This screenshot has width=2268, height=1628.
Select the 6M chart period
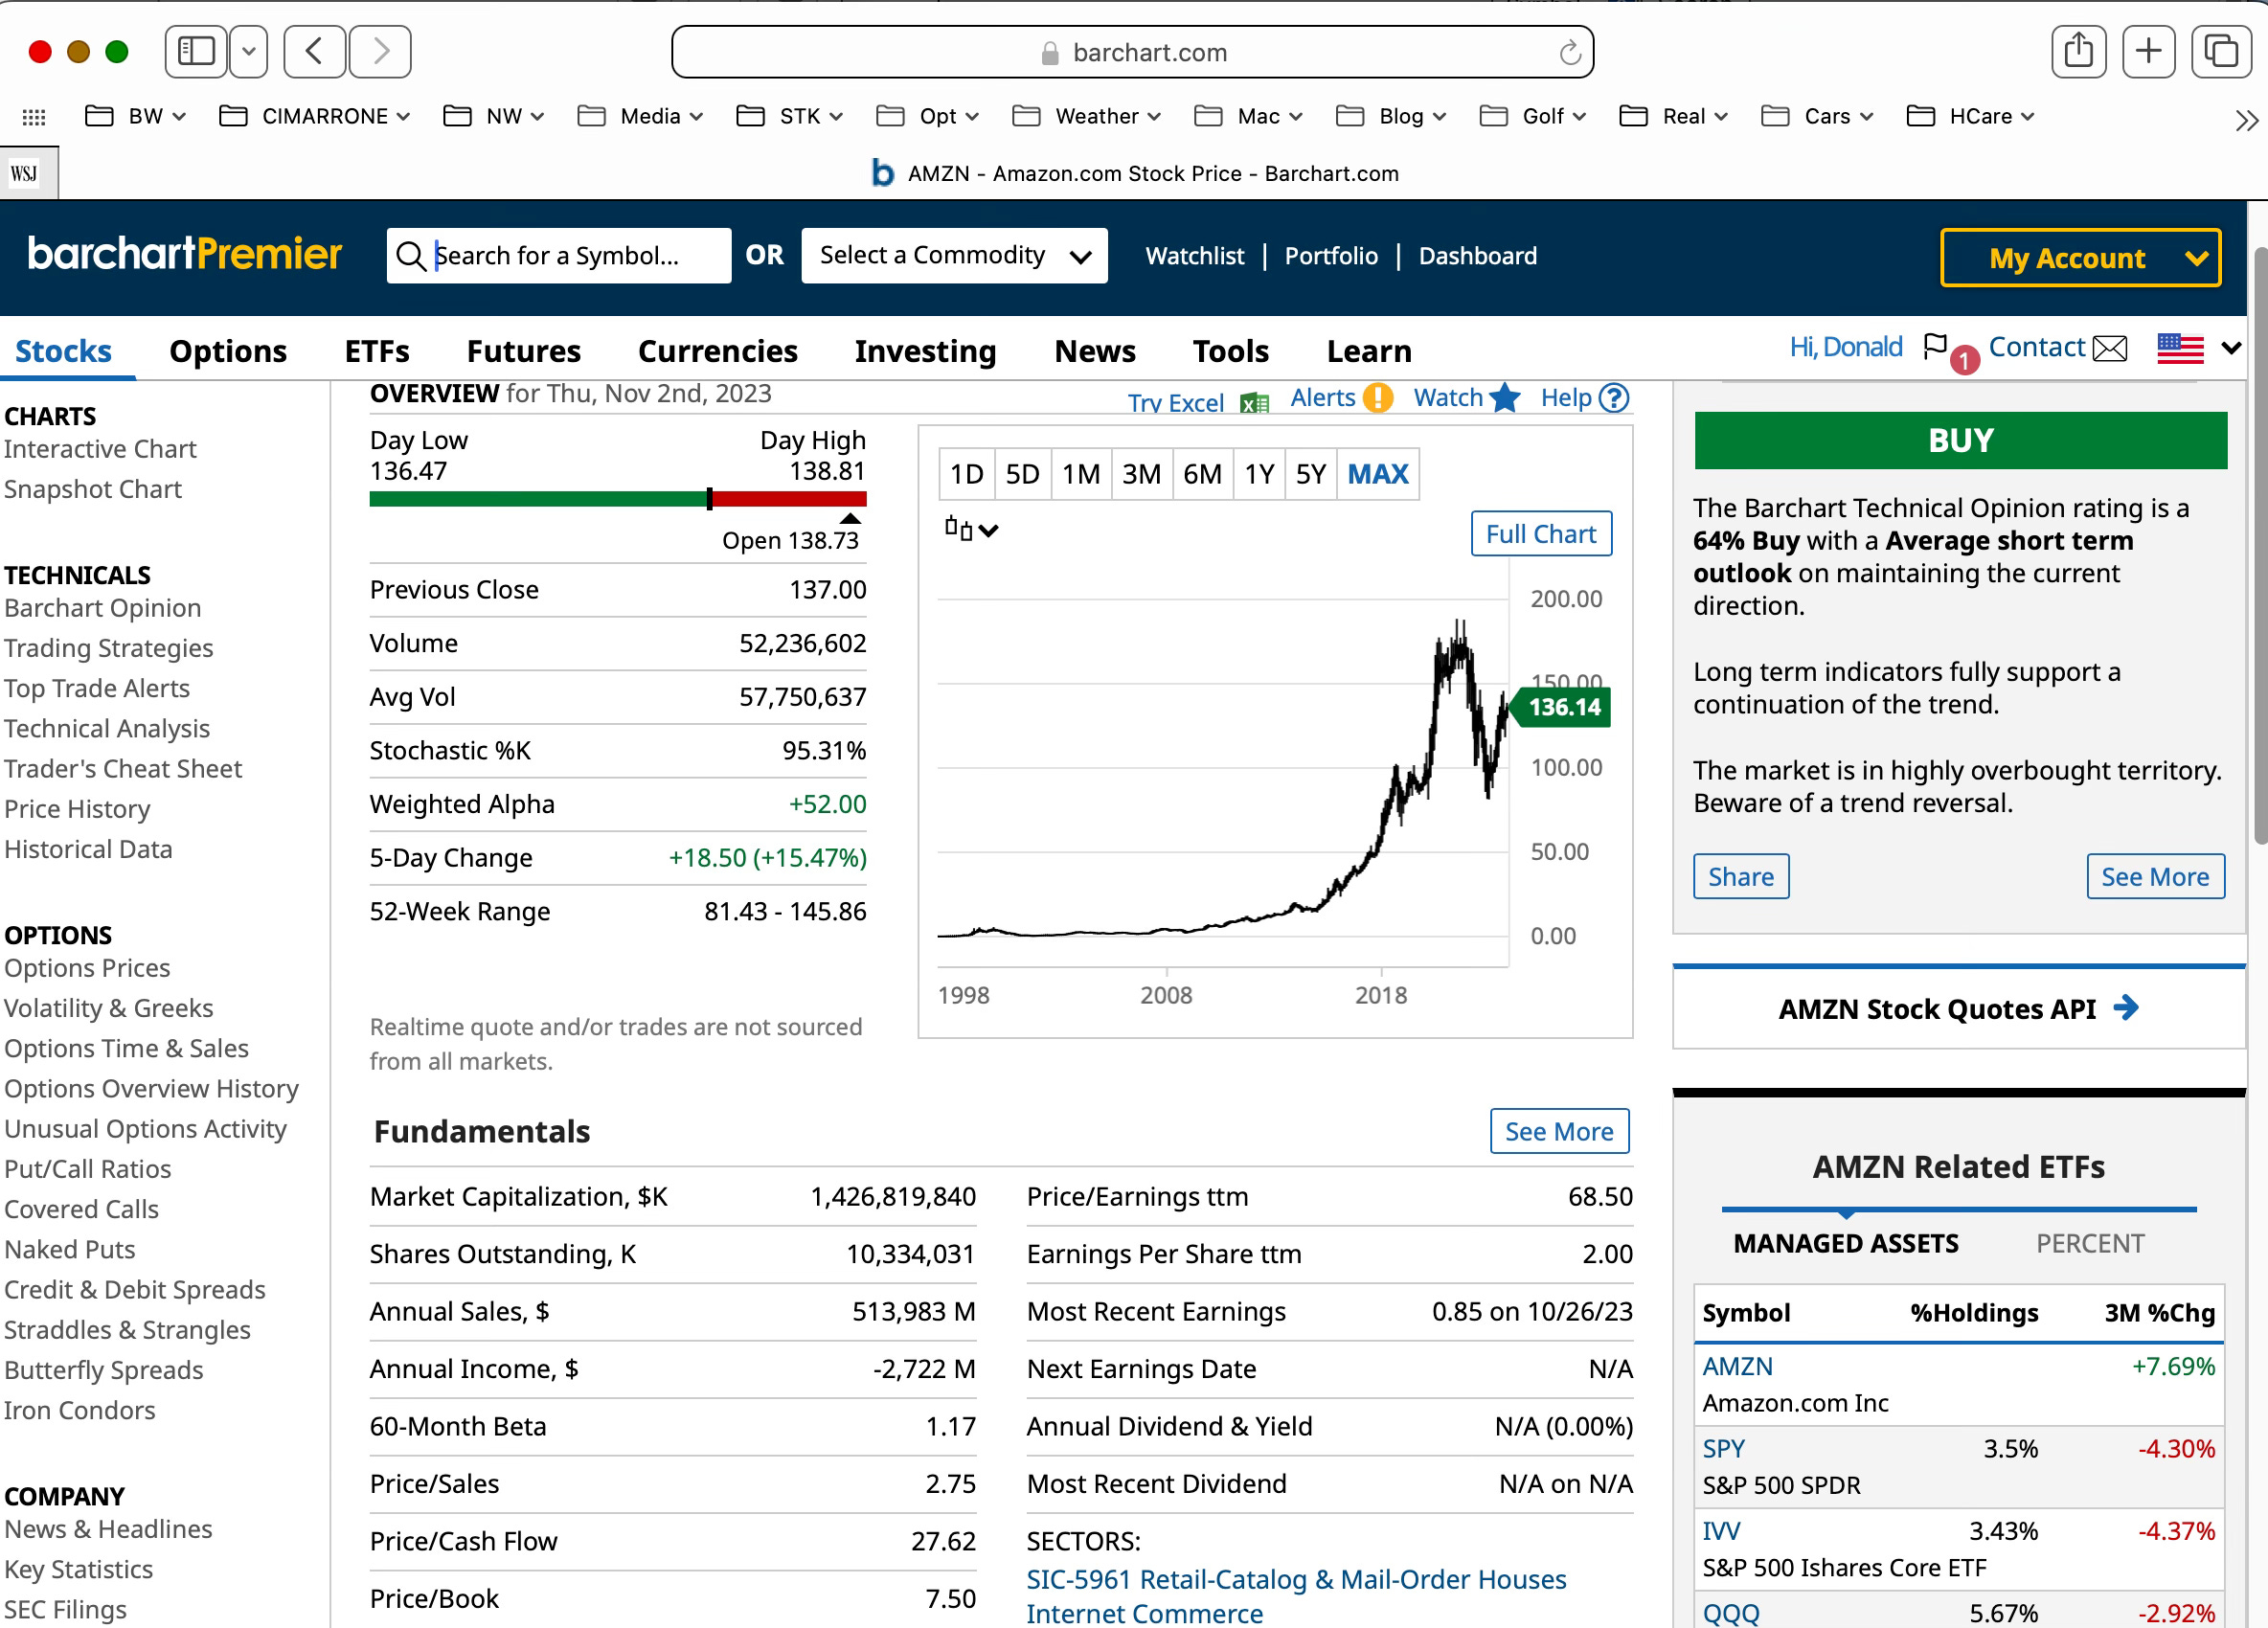(1202, 474)
